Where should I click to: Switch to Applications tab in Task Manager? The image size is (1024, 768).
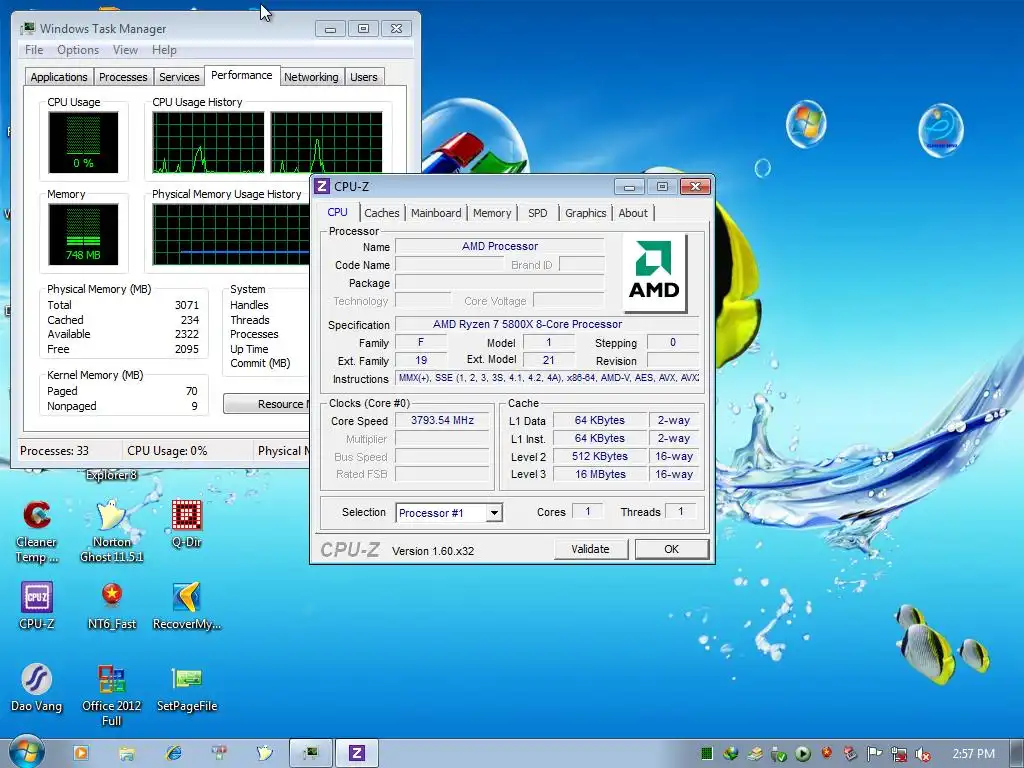[x=59, y=77]
